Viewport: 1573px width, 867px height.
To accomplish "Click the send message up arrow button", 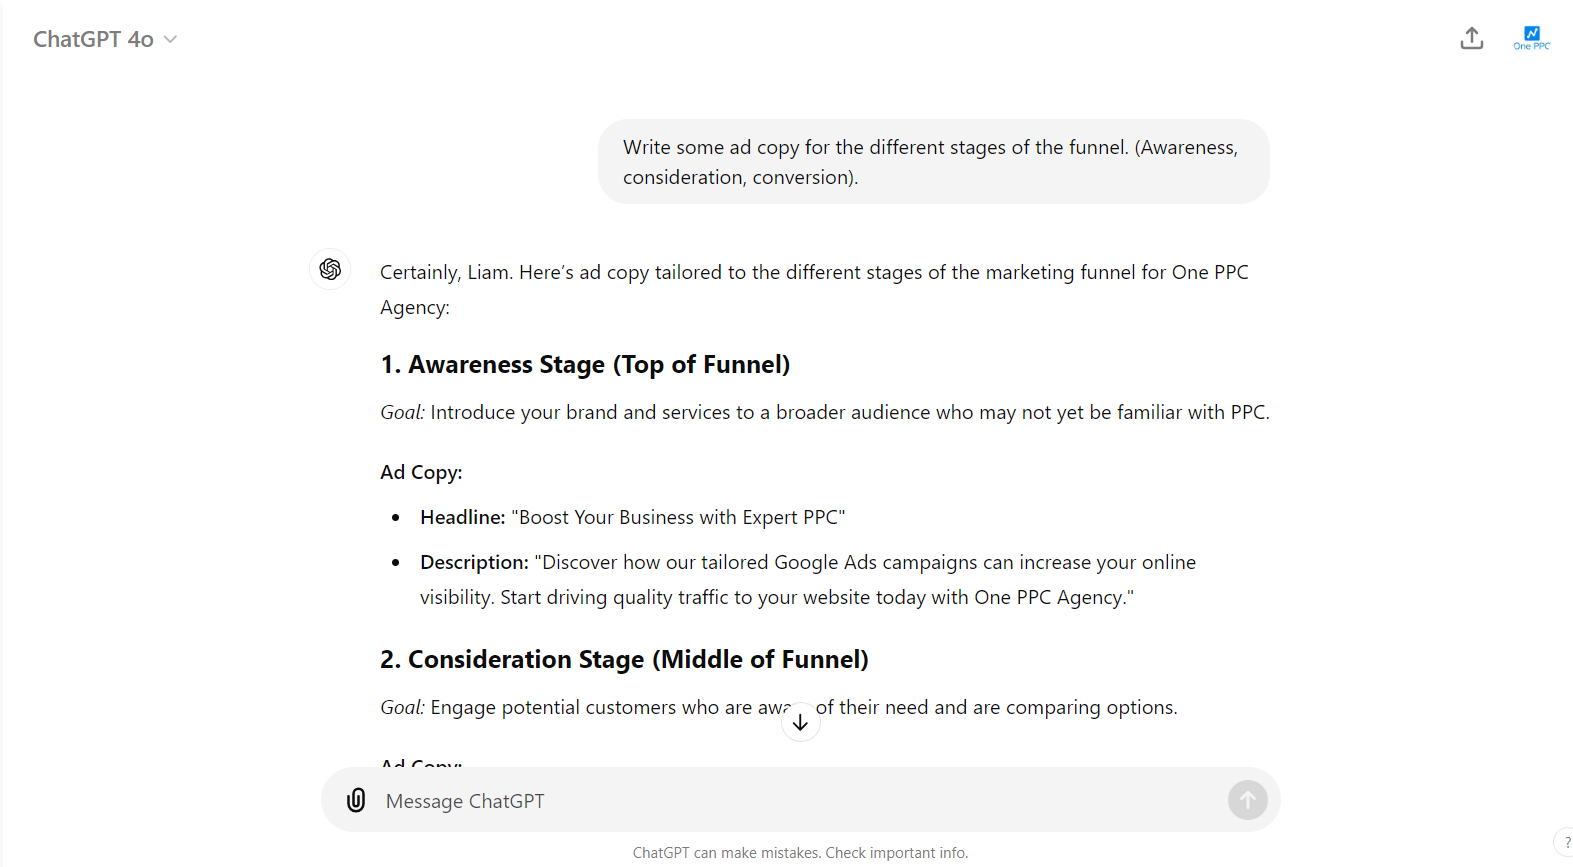I will (1247, 800).
